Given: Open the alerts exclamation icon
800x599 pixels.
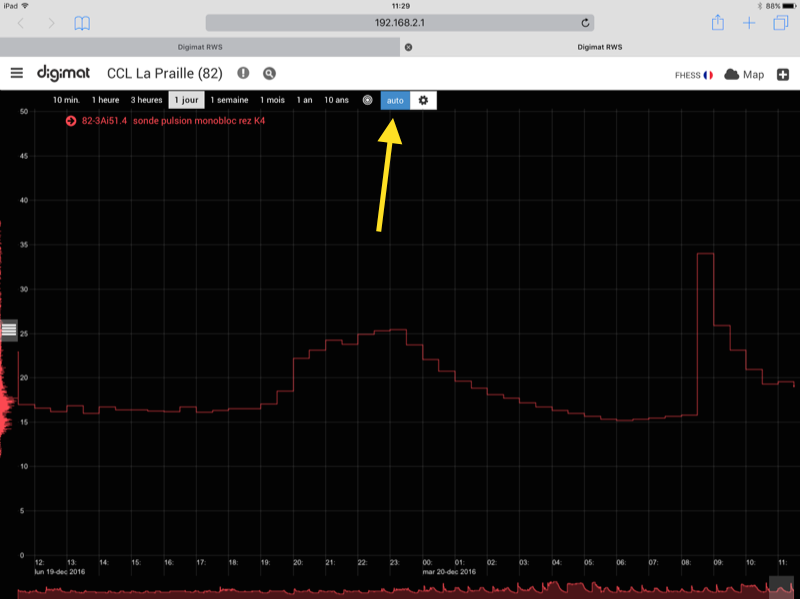Looking at the screenshot, I should [x=243, y=73].
